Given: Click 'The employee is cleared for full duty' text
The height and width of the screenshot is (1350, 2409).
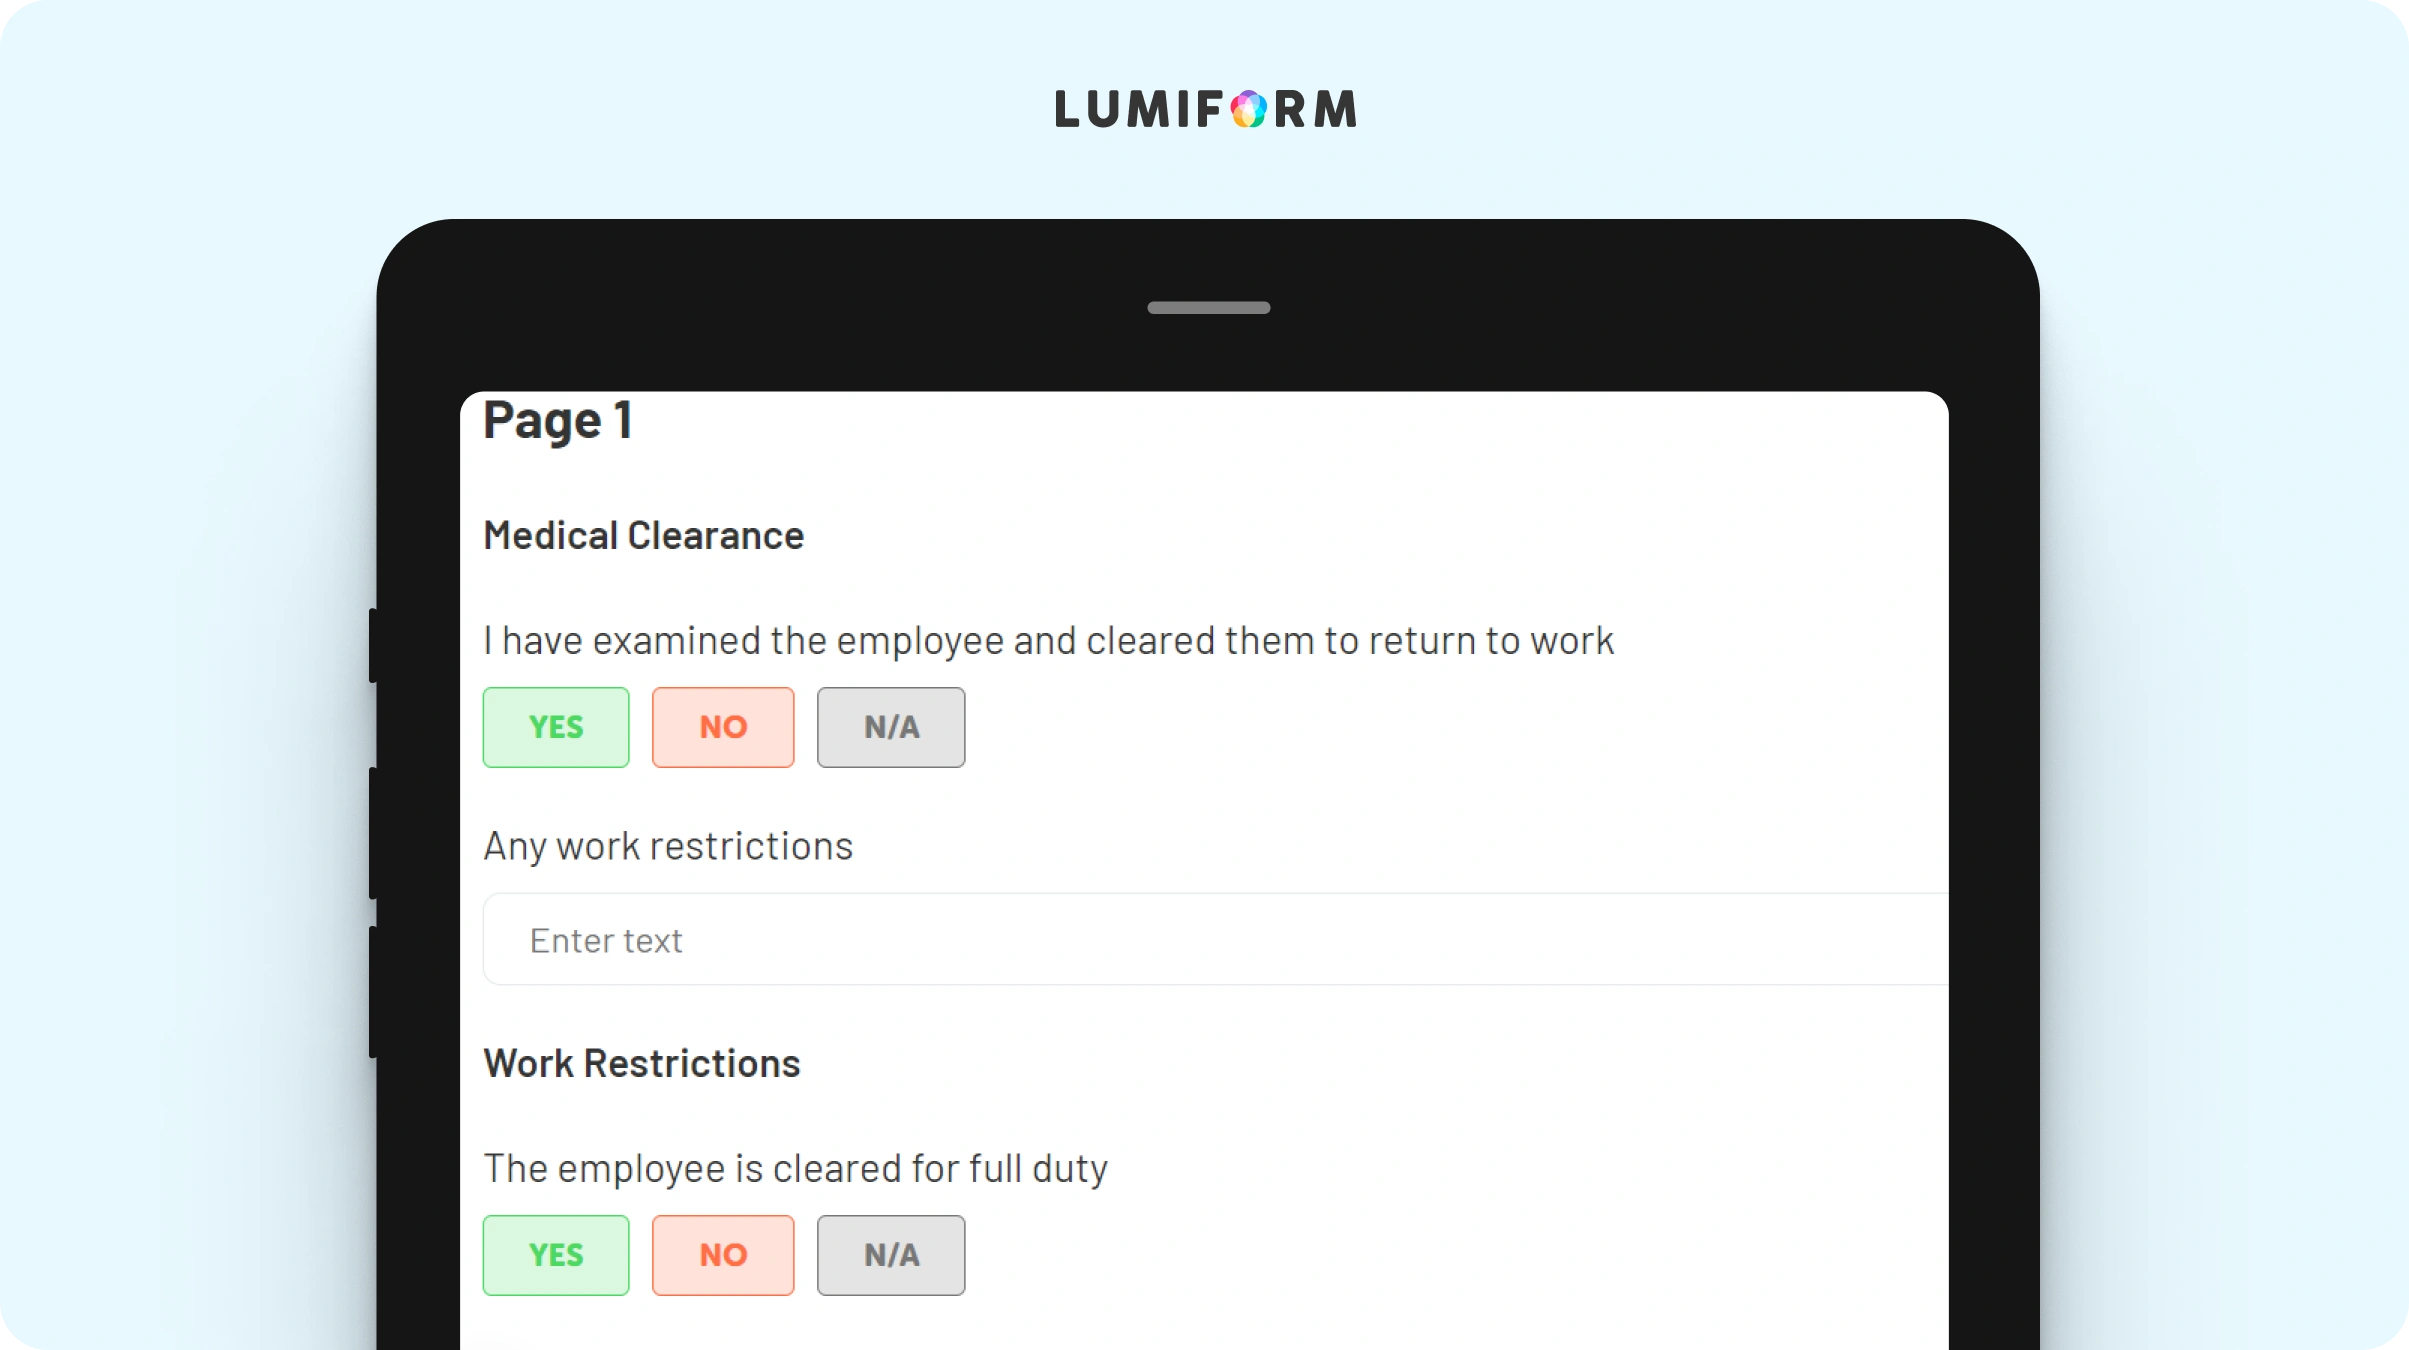Looking at the screenshot, I should pos(795,1169).
